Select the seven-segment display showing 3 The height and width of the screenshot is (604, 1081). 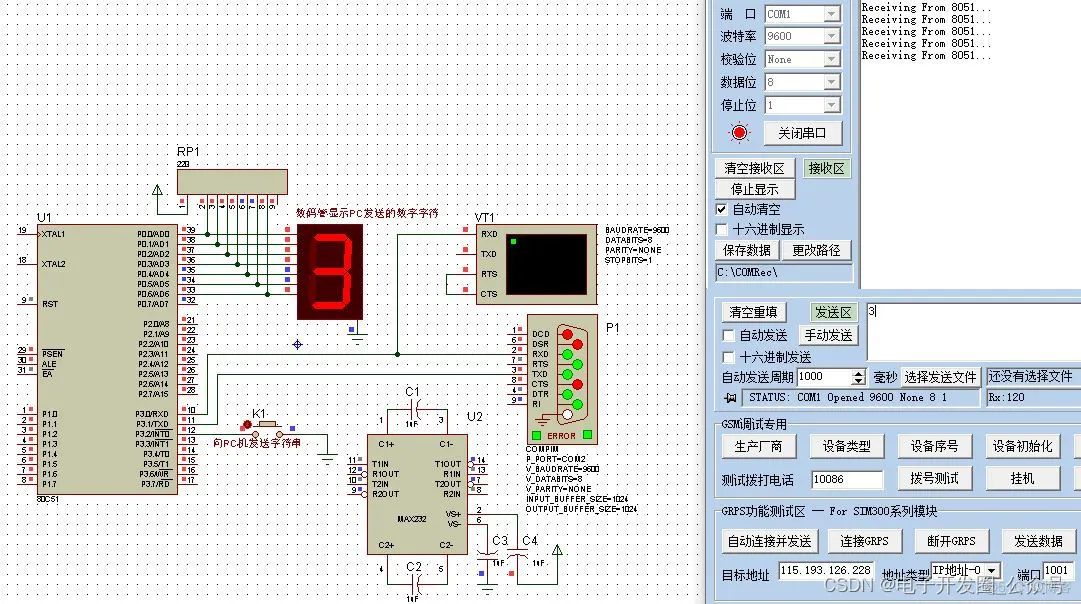pos(330,272)
